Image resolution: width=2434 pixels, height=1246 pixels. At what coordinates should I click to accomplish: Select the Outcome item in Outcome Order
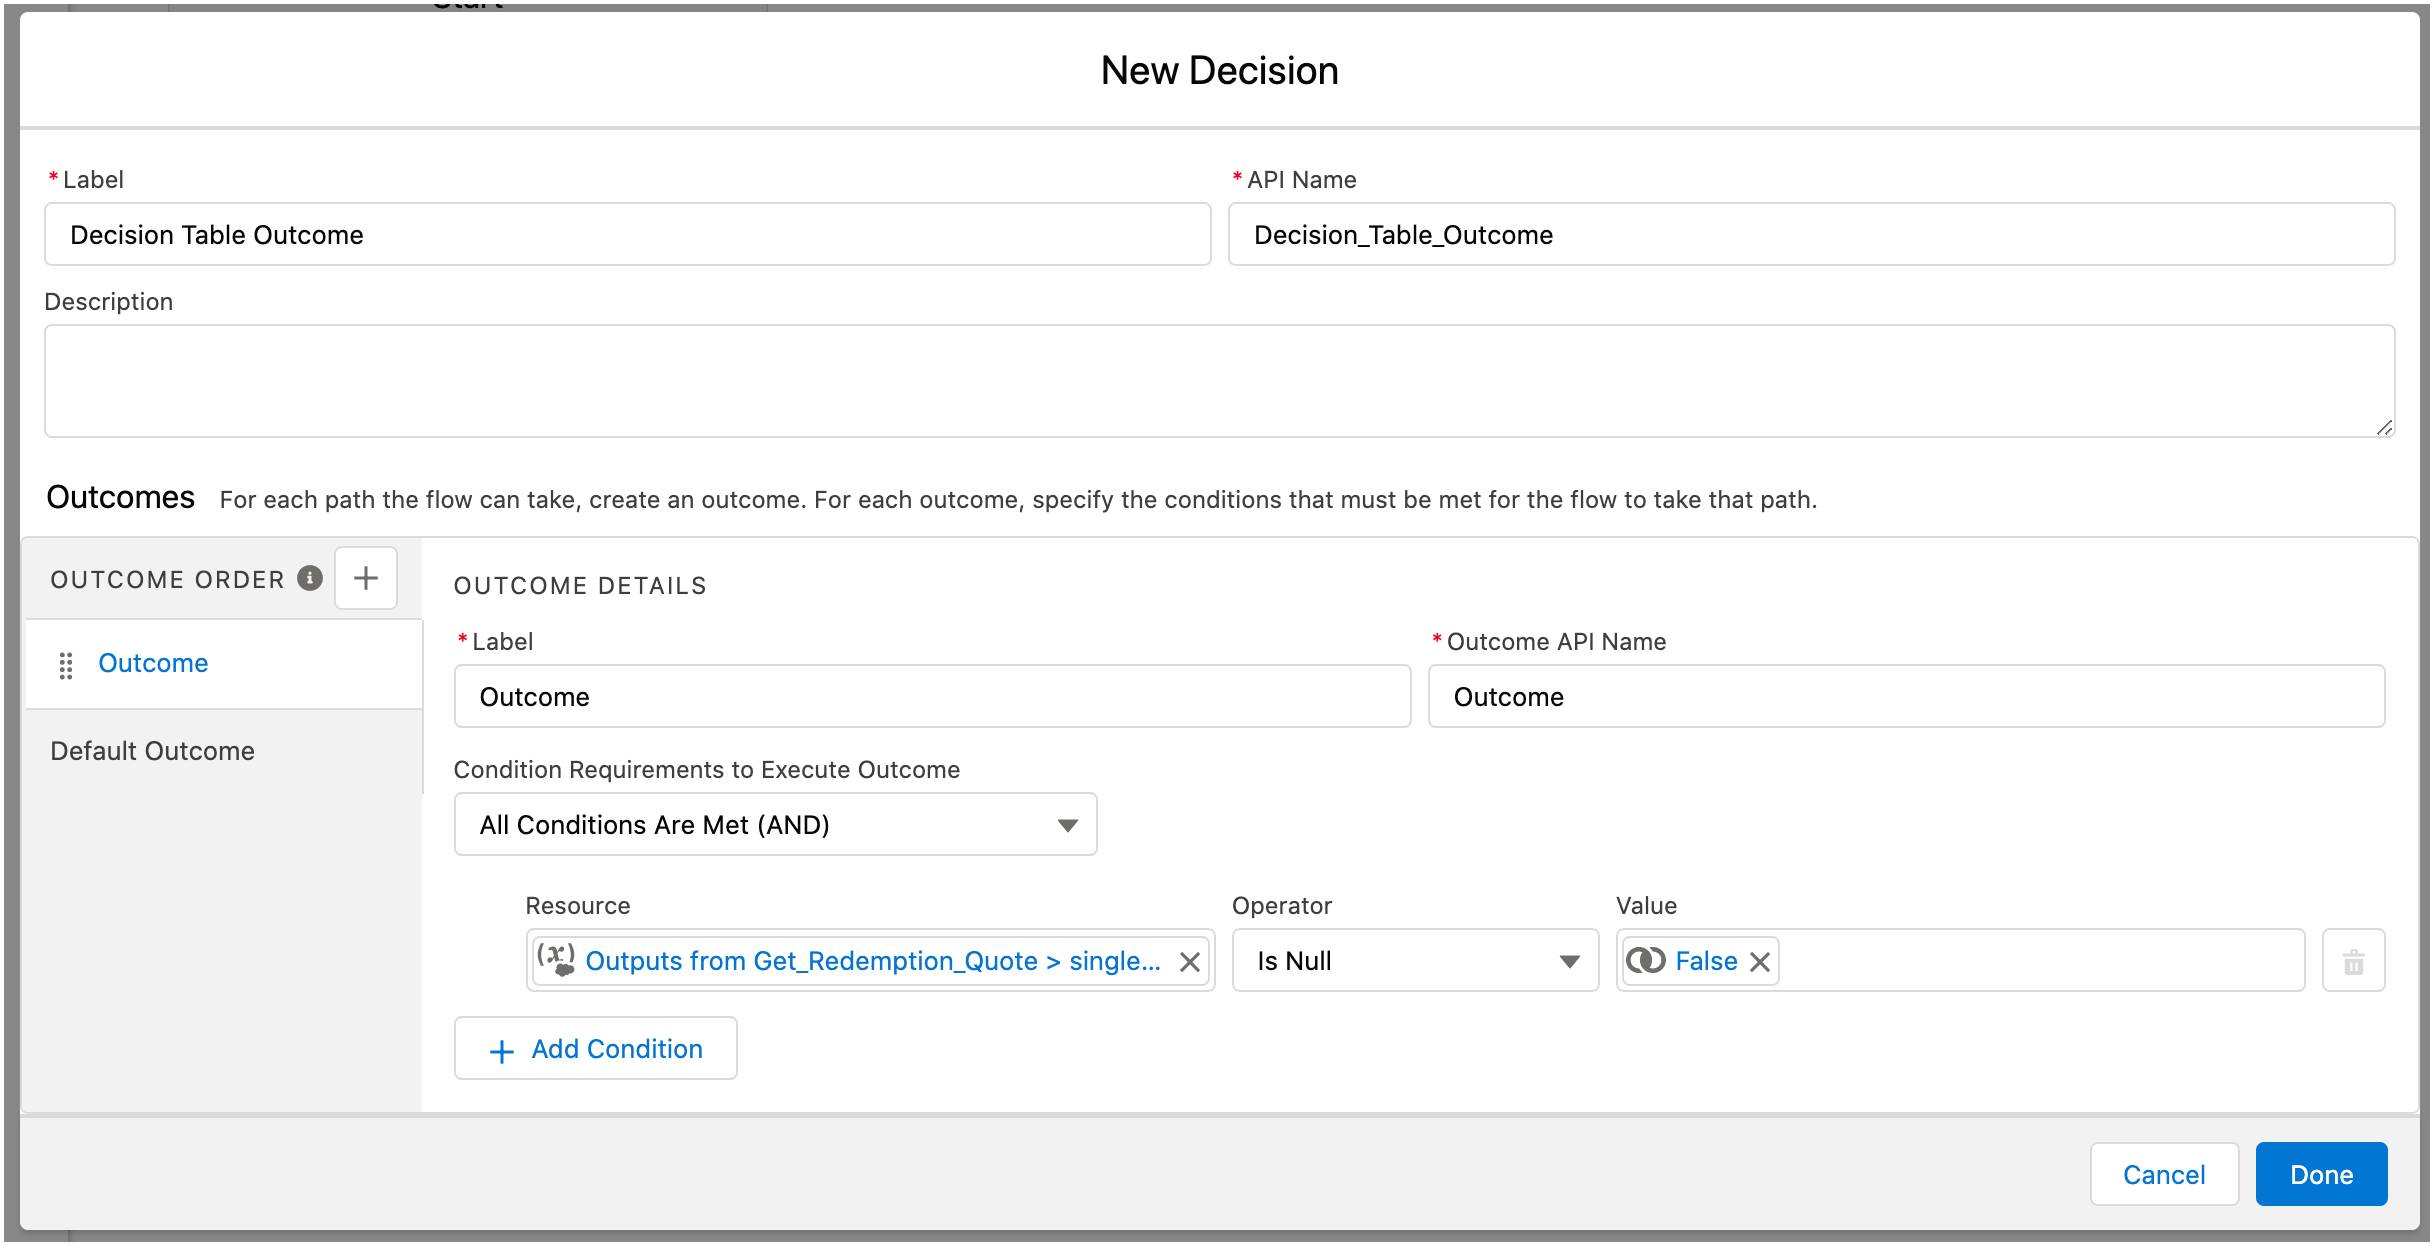point(152,663)
